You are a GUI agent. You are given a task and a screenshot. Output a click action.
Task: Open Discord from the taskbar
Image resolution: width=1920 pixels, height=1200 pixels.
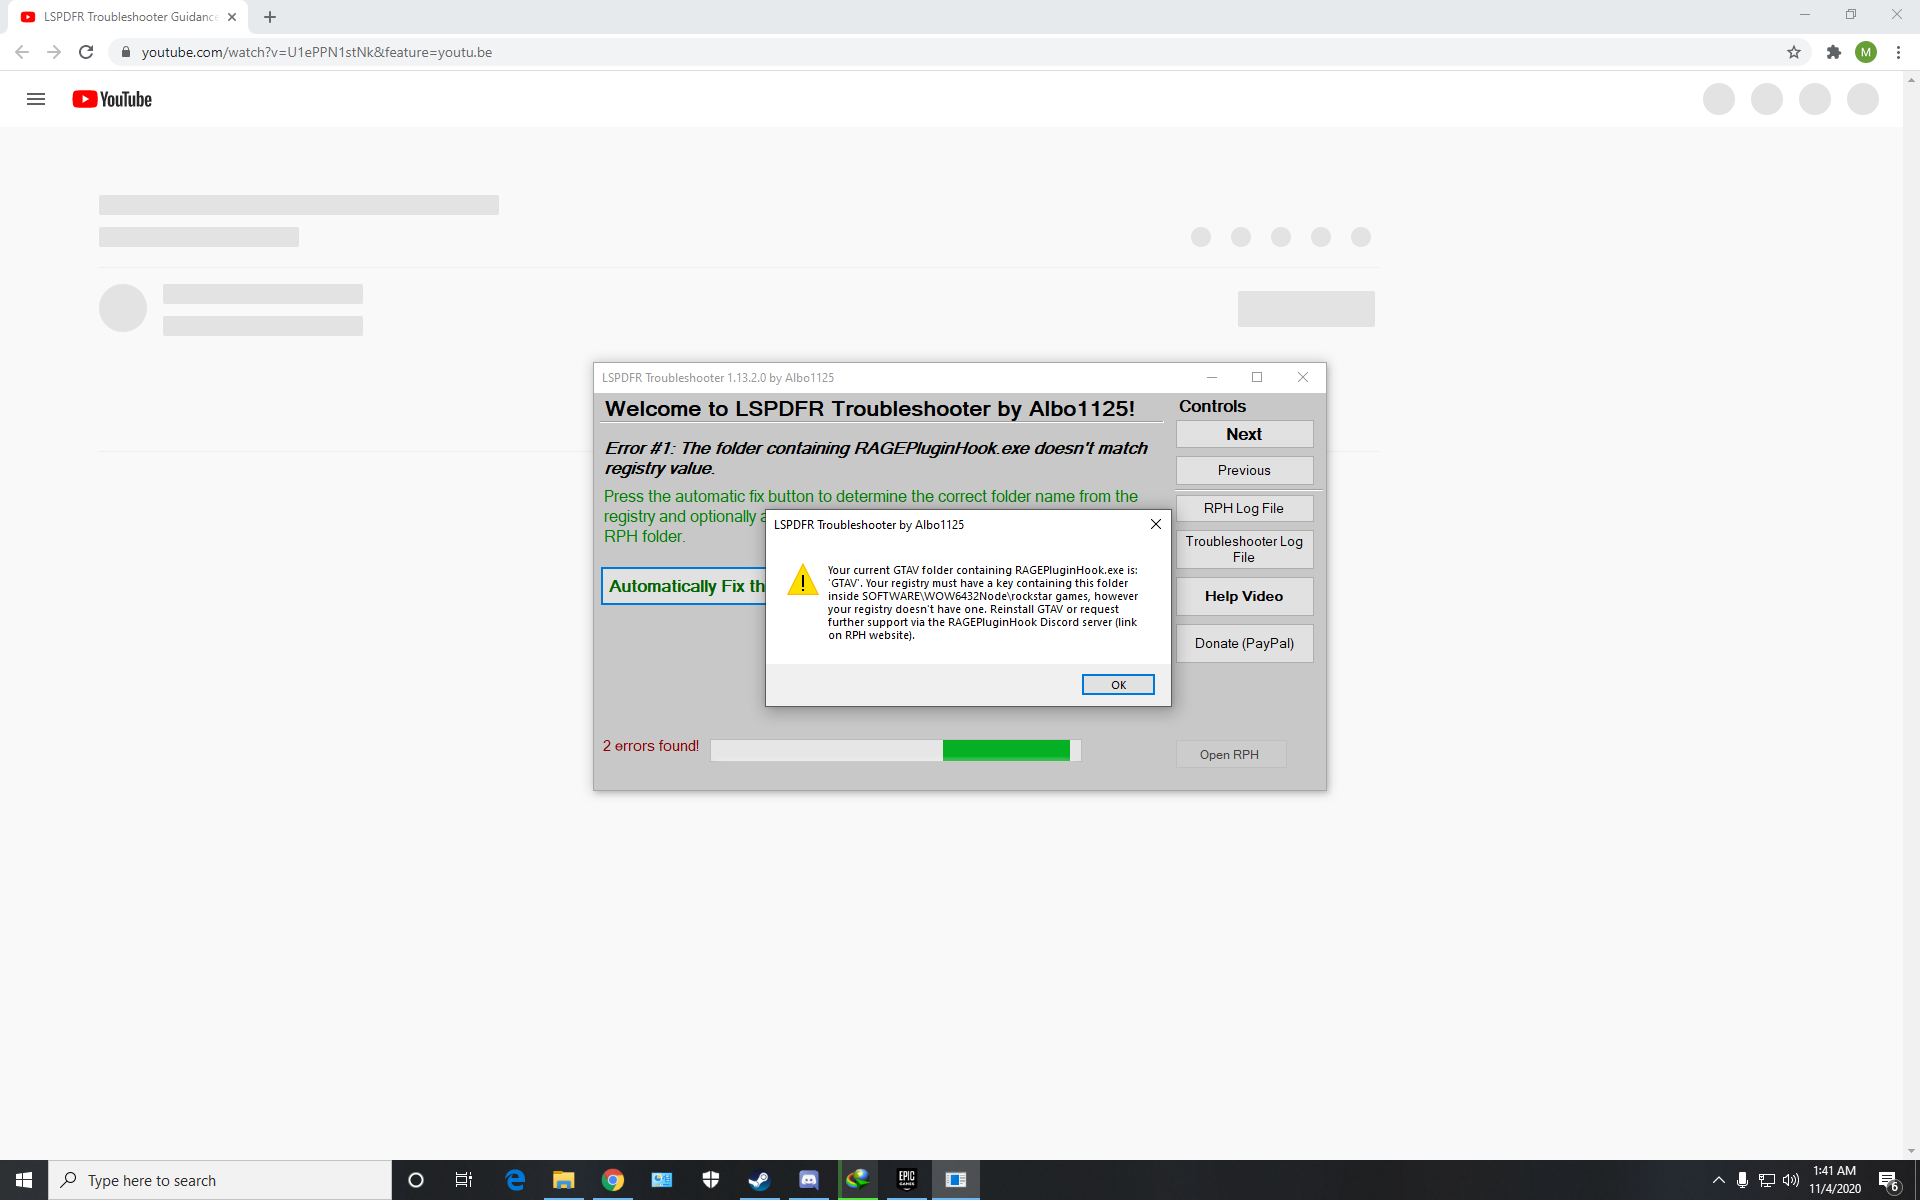pyautogui.click(x=808, y=1180)
